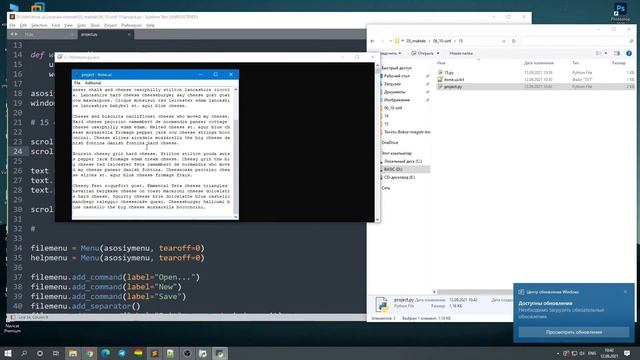Click the Explorer back arrow
Image resolution: width=640 pixels, height=360 pixels.
[x=372, y=41]
